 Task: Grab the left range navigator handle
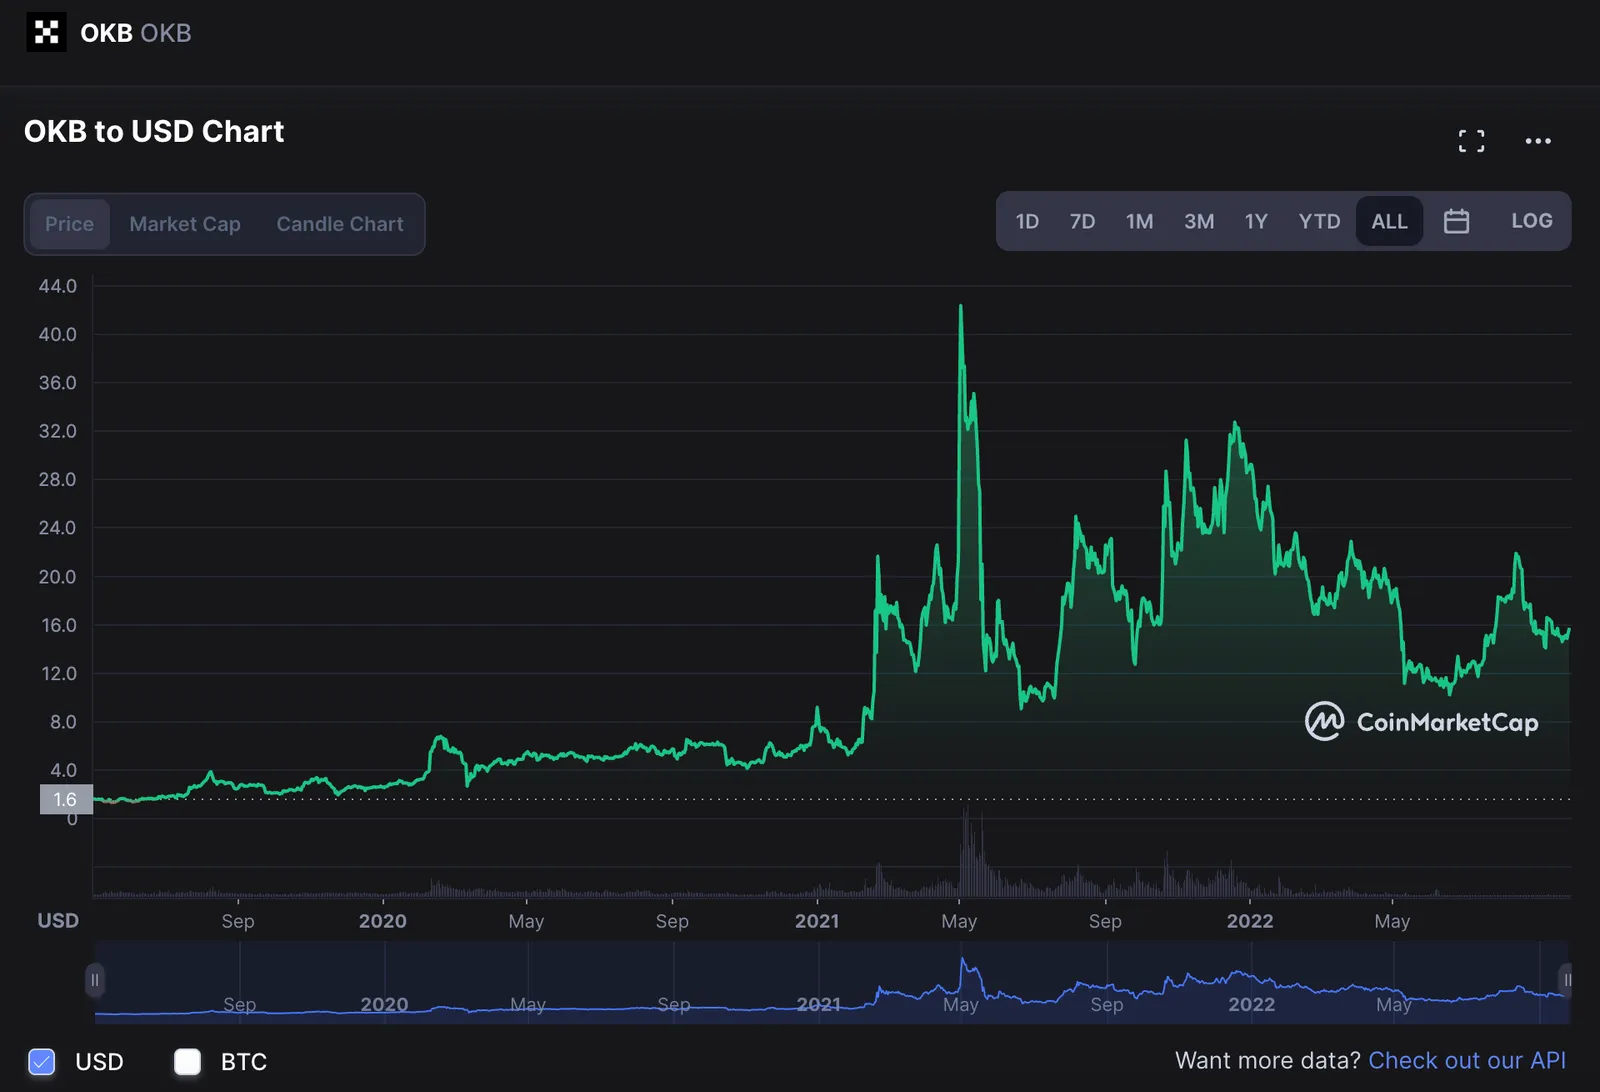[x=95, y=980]
